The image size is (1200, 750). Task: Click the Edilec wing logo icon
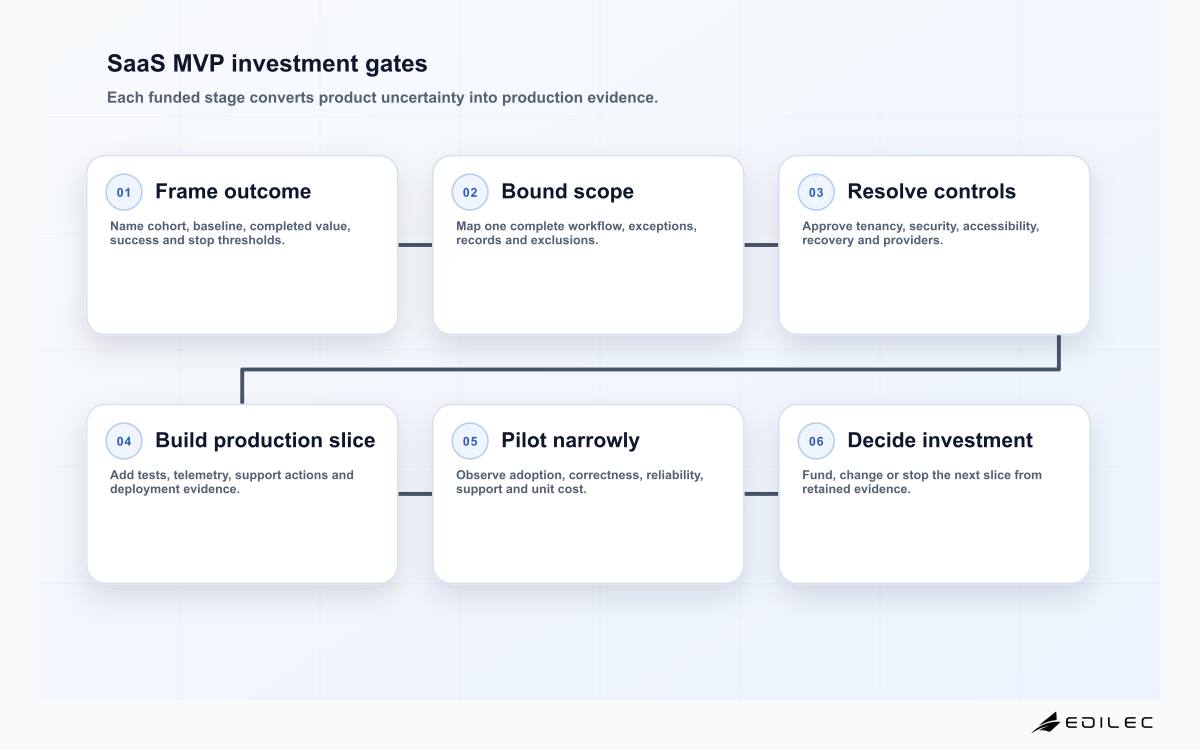1046,722
